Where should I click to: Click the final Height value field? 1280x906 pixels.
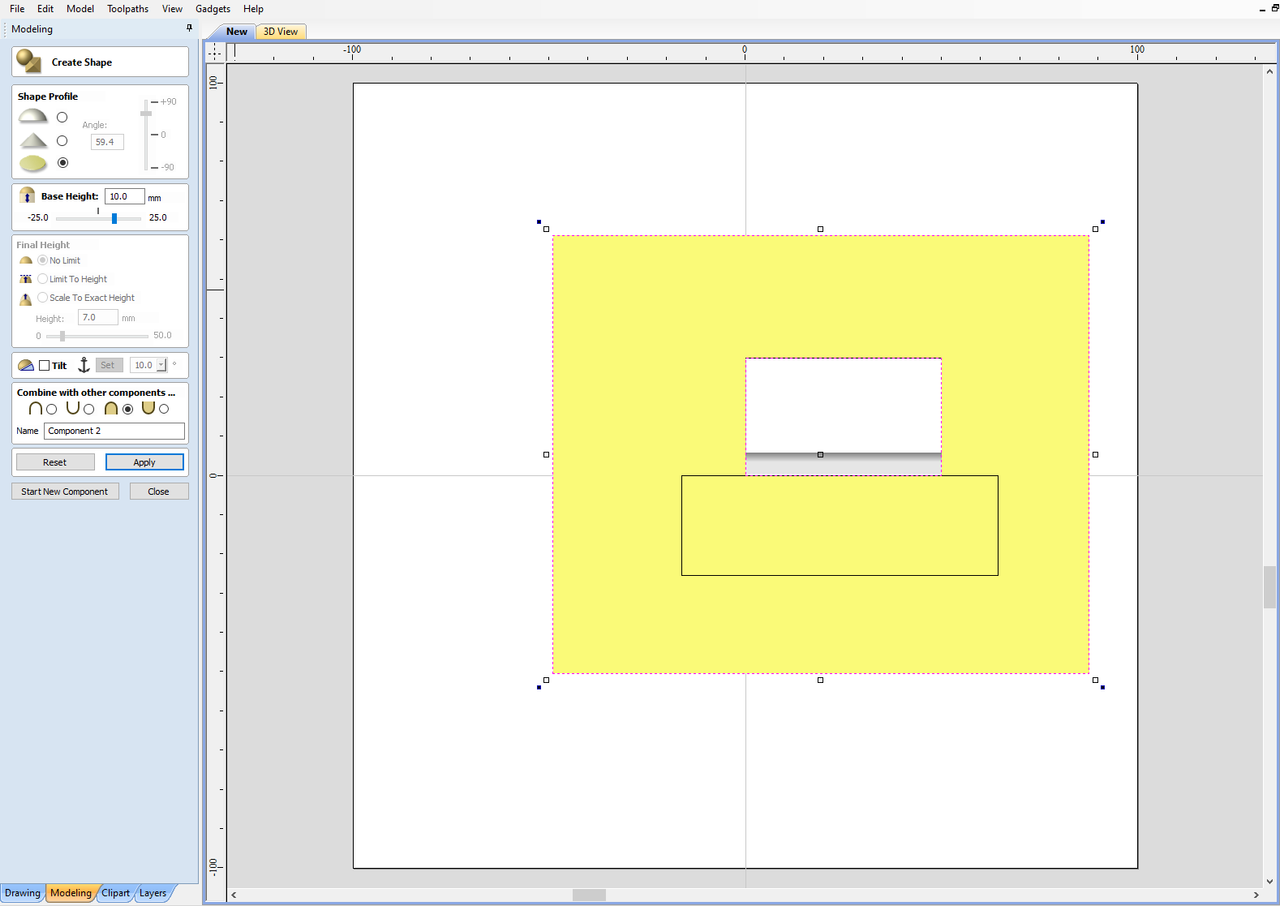[98, 317]
